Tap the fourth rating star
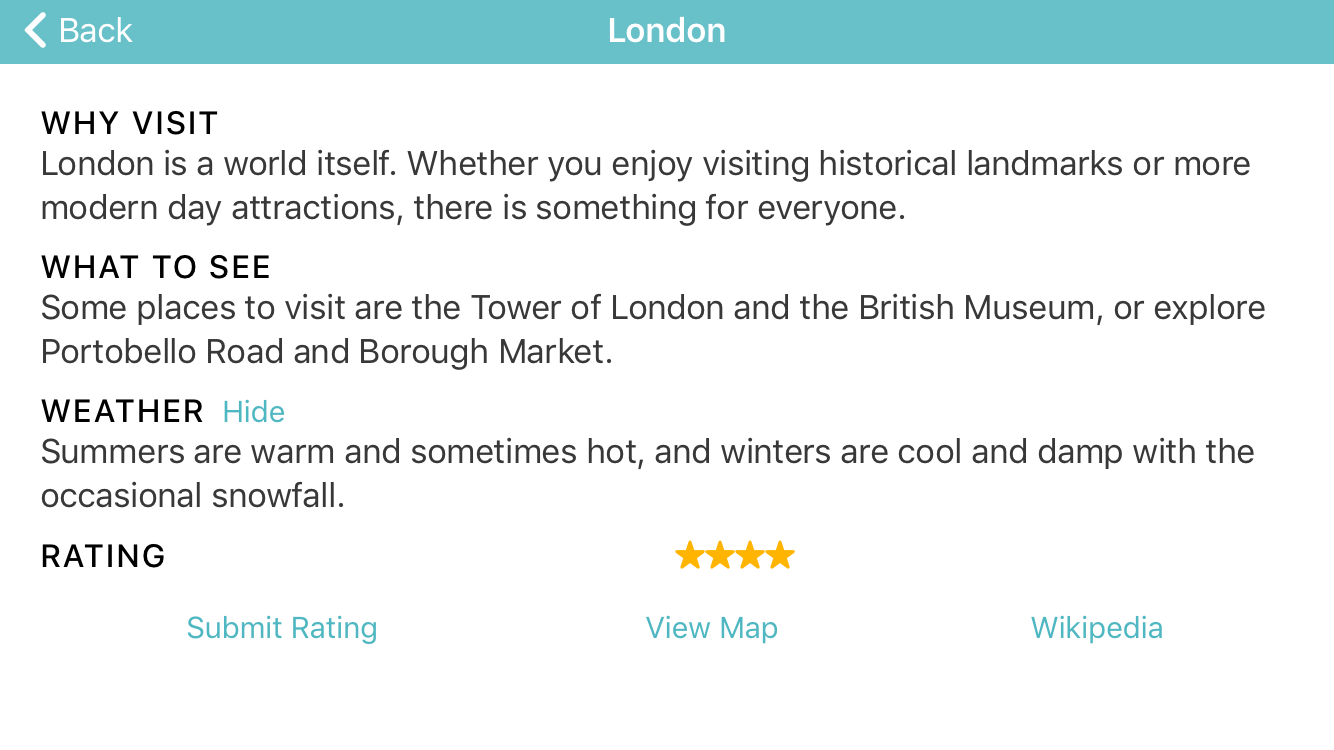The image size is (1334, 750). 779,555
